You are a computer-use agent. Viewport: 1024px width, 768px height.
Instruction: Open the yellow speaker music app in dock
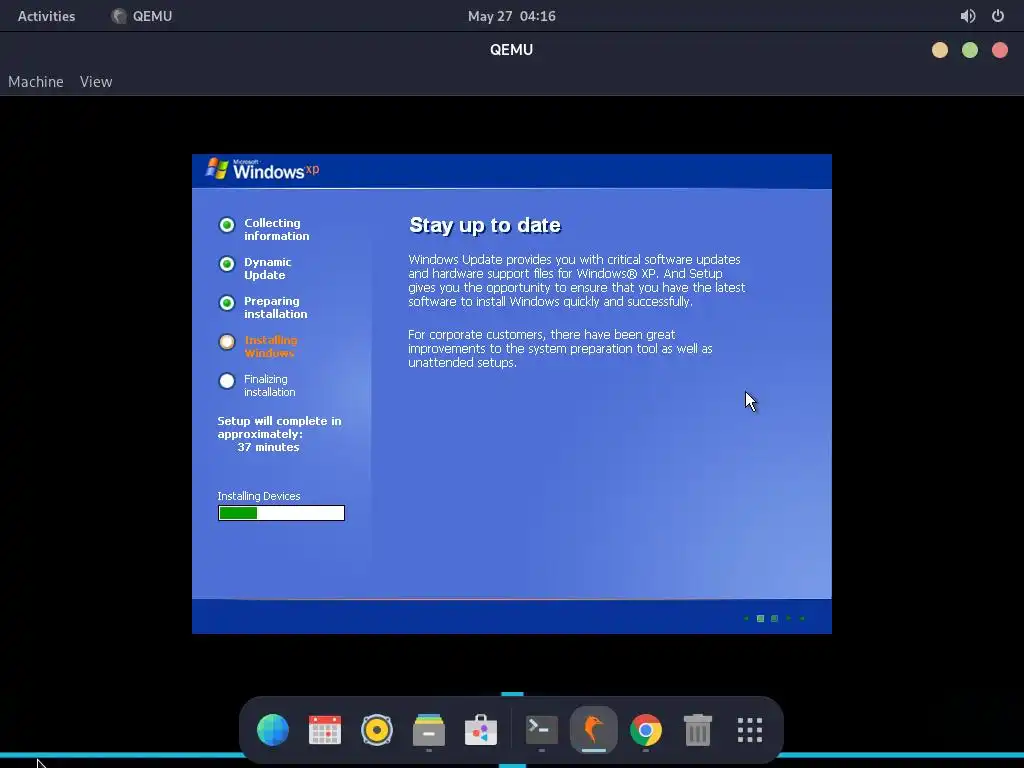click(377, 729)
